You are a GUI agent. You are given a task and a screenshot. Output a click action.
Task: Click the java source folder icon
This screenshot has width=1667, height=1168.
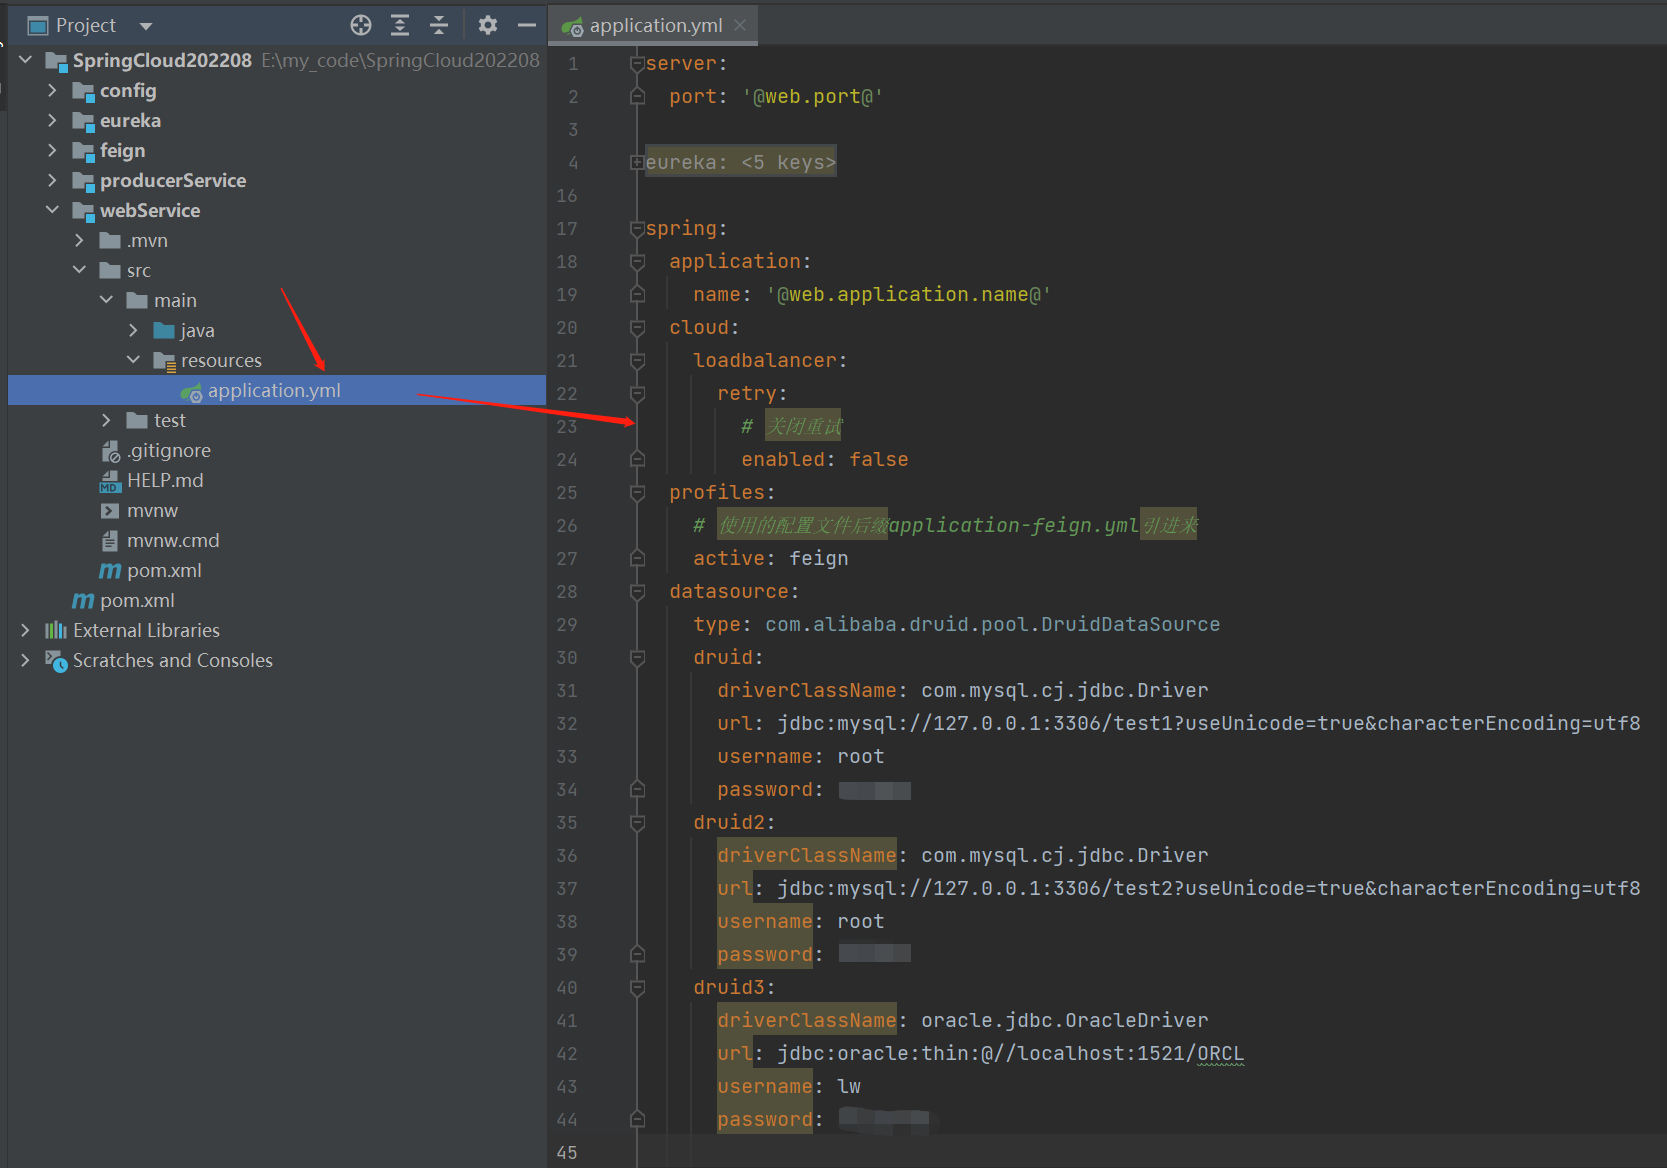pos(164,330)
